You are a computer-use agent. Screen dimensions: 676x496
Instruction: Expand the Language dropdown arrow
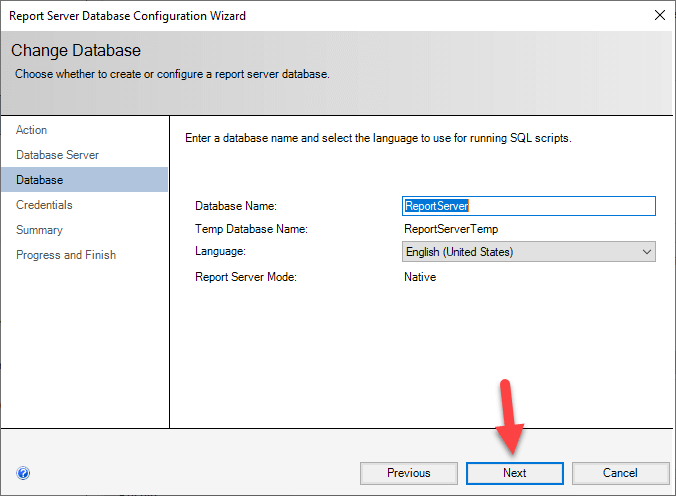pyautogui.click(x=645, y=252)
